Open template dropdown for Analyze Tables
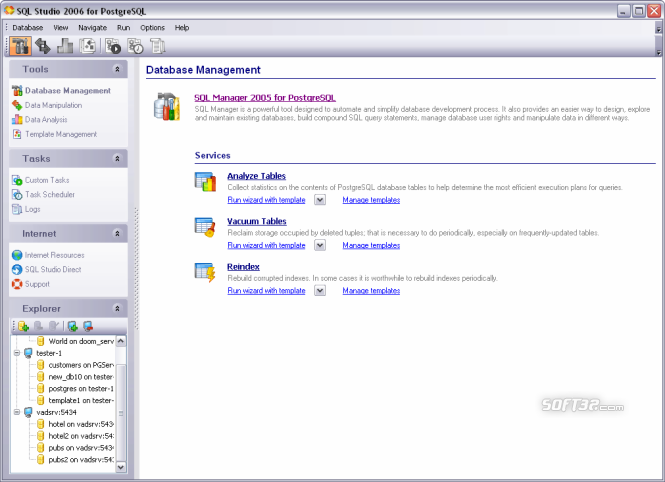 point(320,200)
